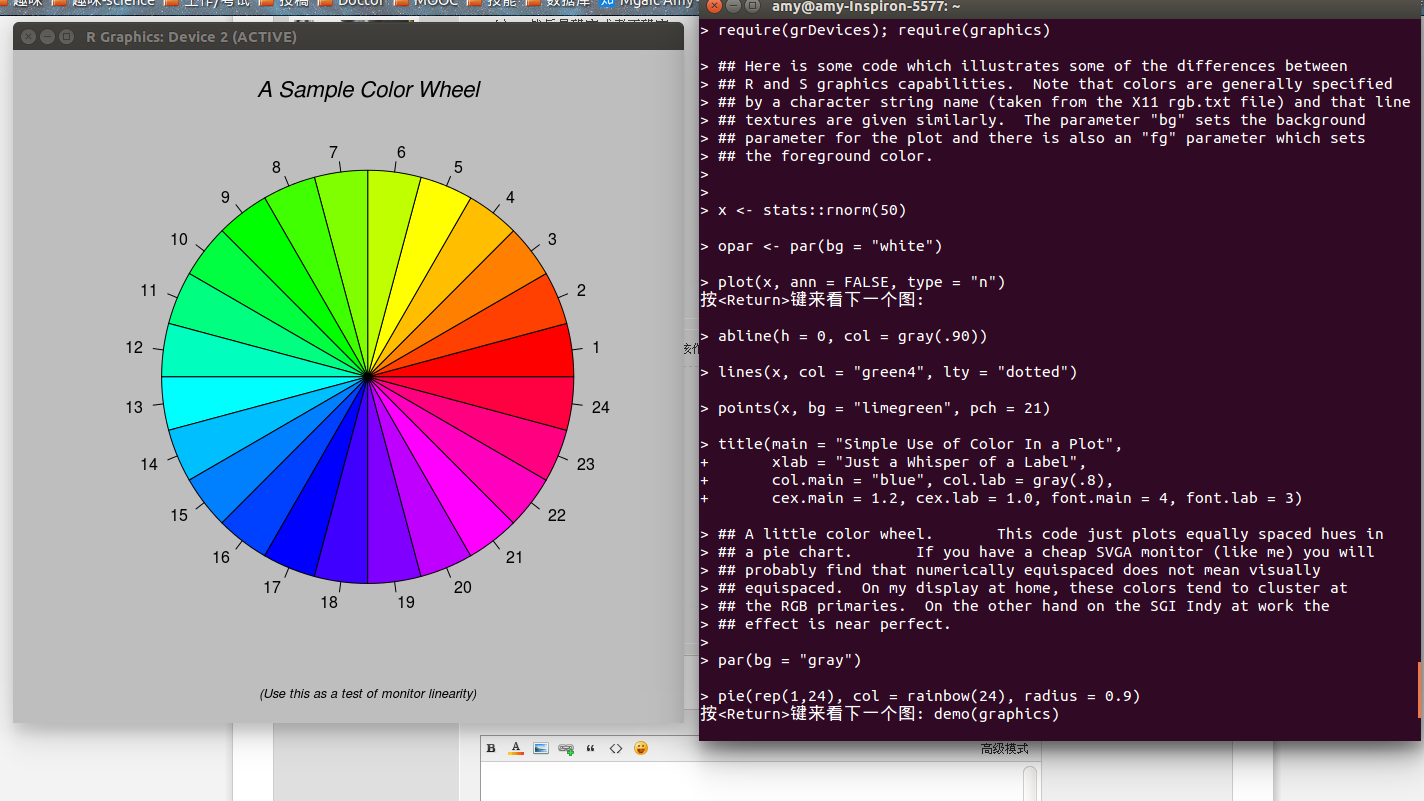This screenshot has height=801, width=1424.
Task: Click the pie label '19'
Action: [x=405, y=602]
